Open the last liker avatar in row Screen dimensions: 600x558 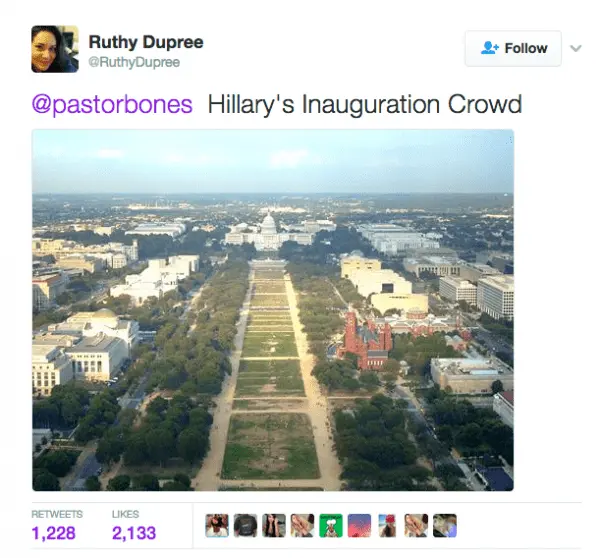click(445, 525)
